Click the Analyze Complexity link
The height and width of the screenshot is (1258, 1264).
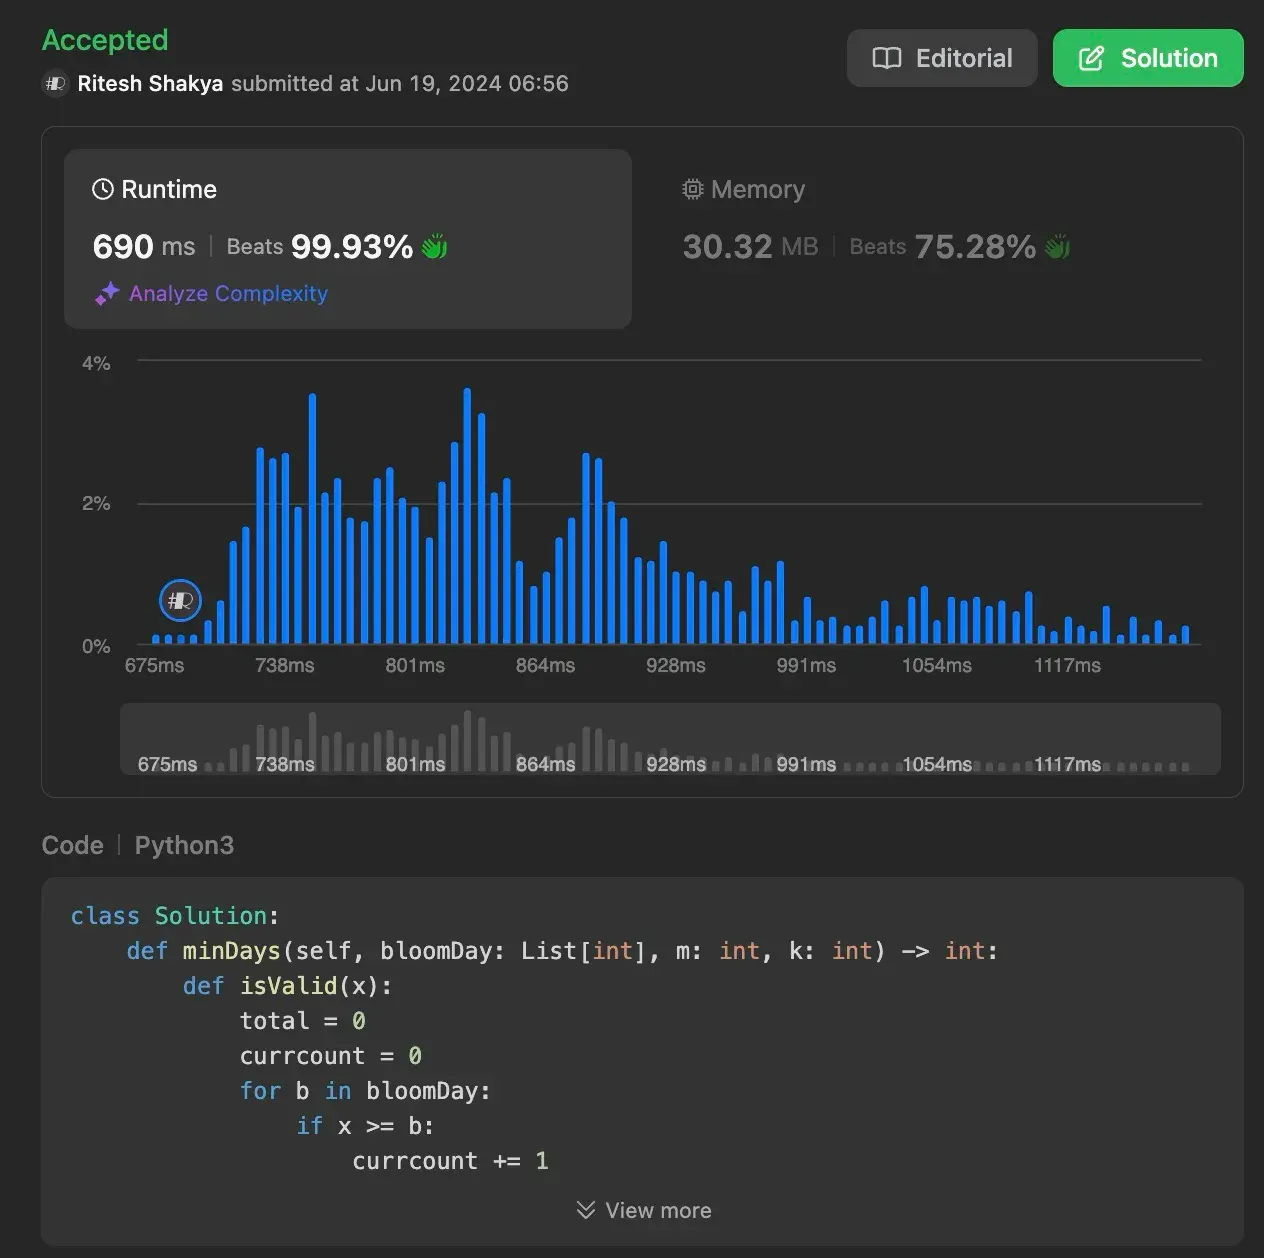coord(228,293)
